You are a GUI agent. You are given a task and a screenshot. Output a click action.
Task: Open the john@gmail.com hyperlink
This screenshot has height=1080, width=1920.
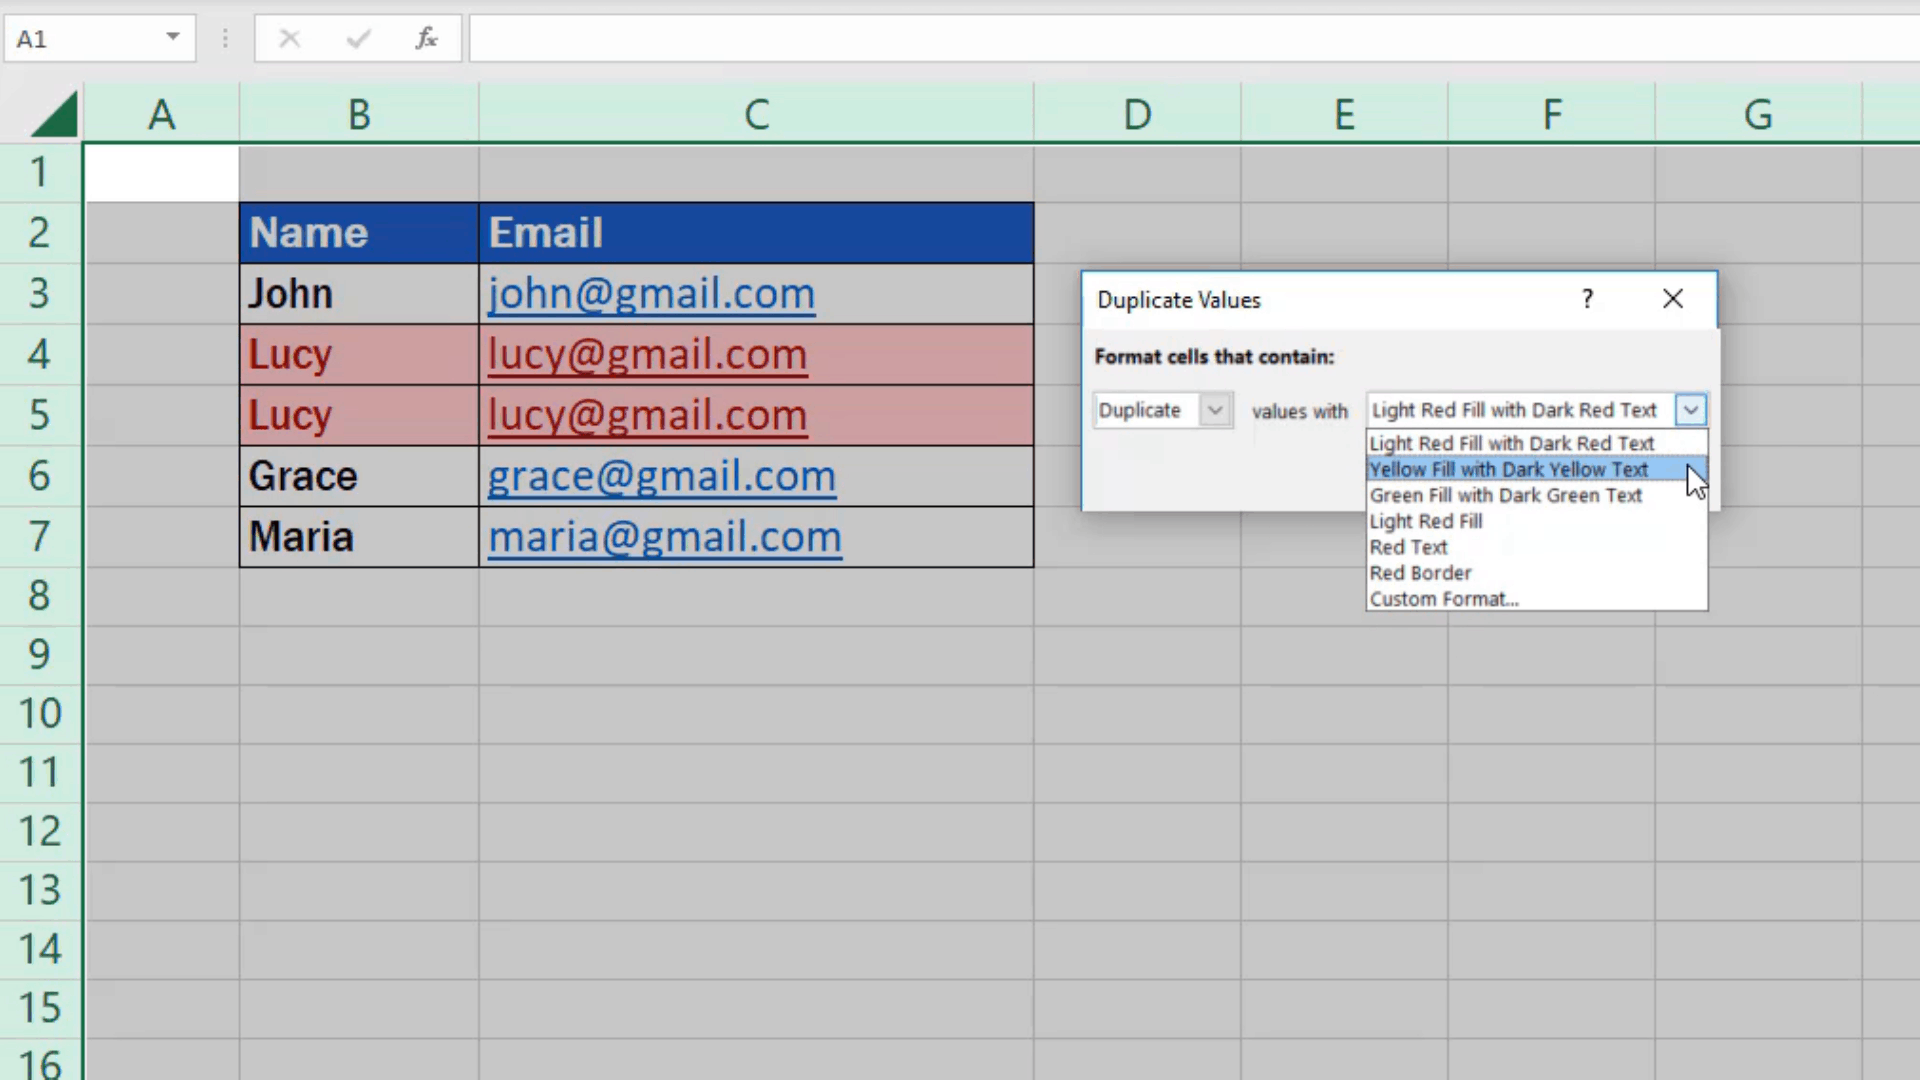(x=651, y=293)
